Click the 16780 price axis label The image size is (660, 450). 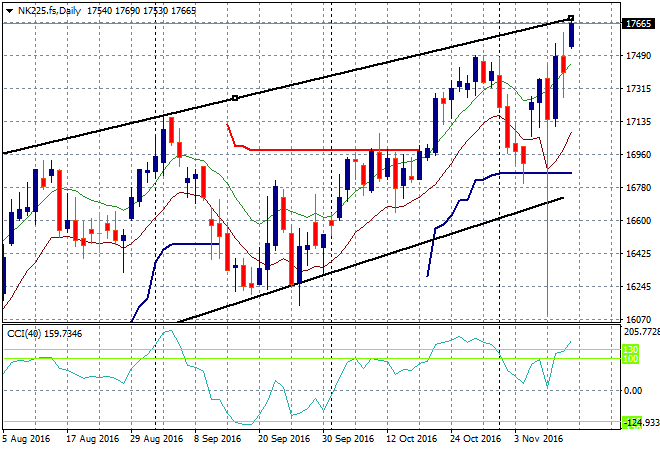[638, 187]
